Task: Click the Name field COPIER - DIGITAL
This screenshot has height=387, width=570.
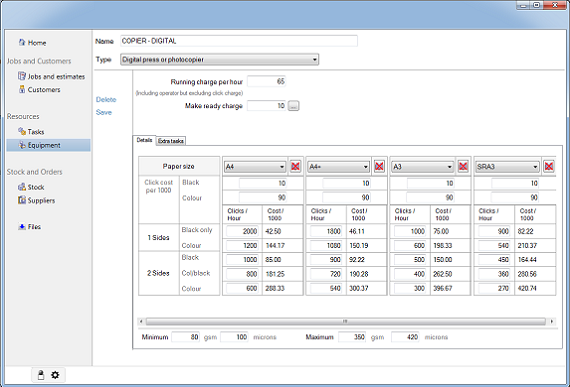Action: (x=239, y=41)
